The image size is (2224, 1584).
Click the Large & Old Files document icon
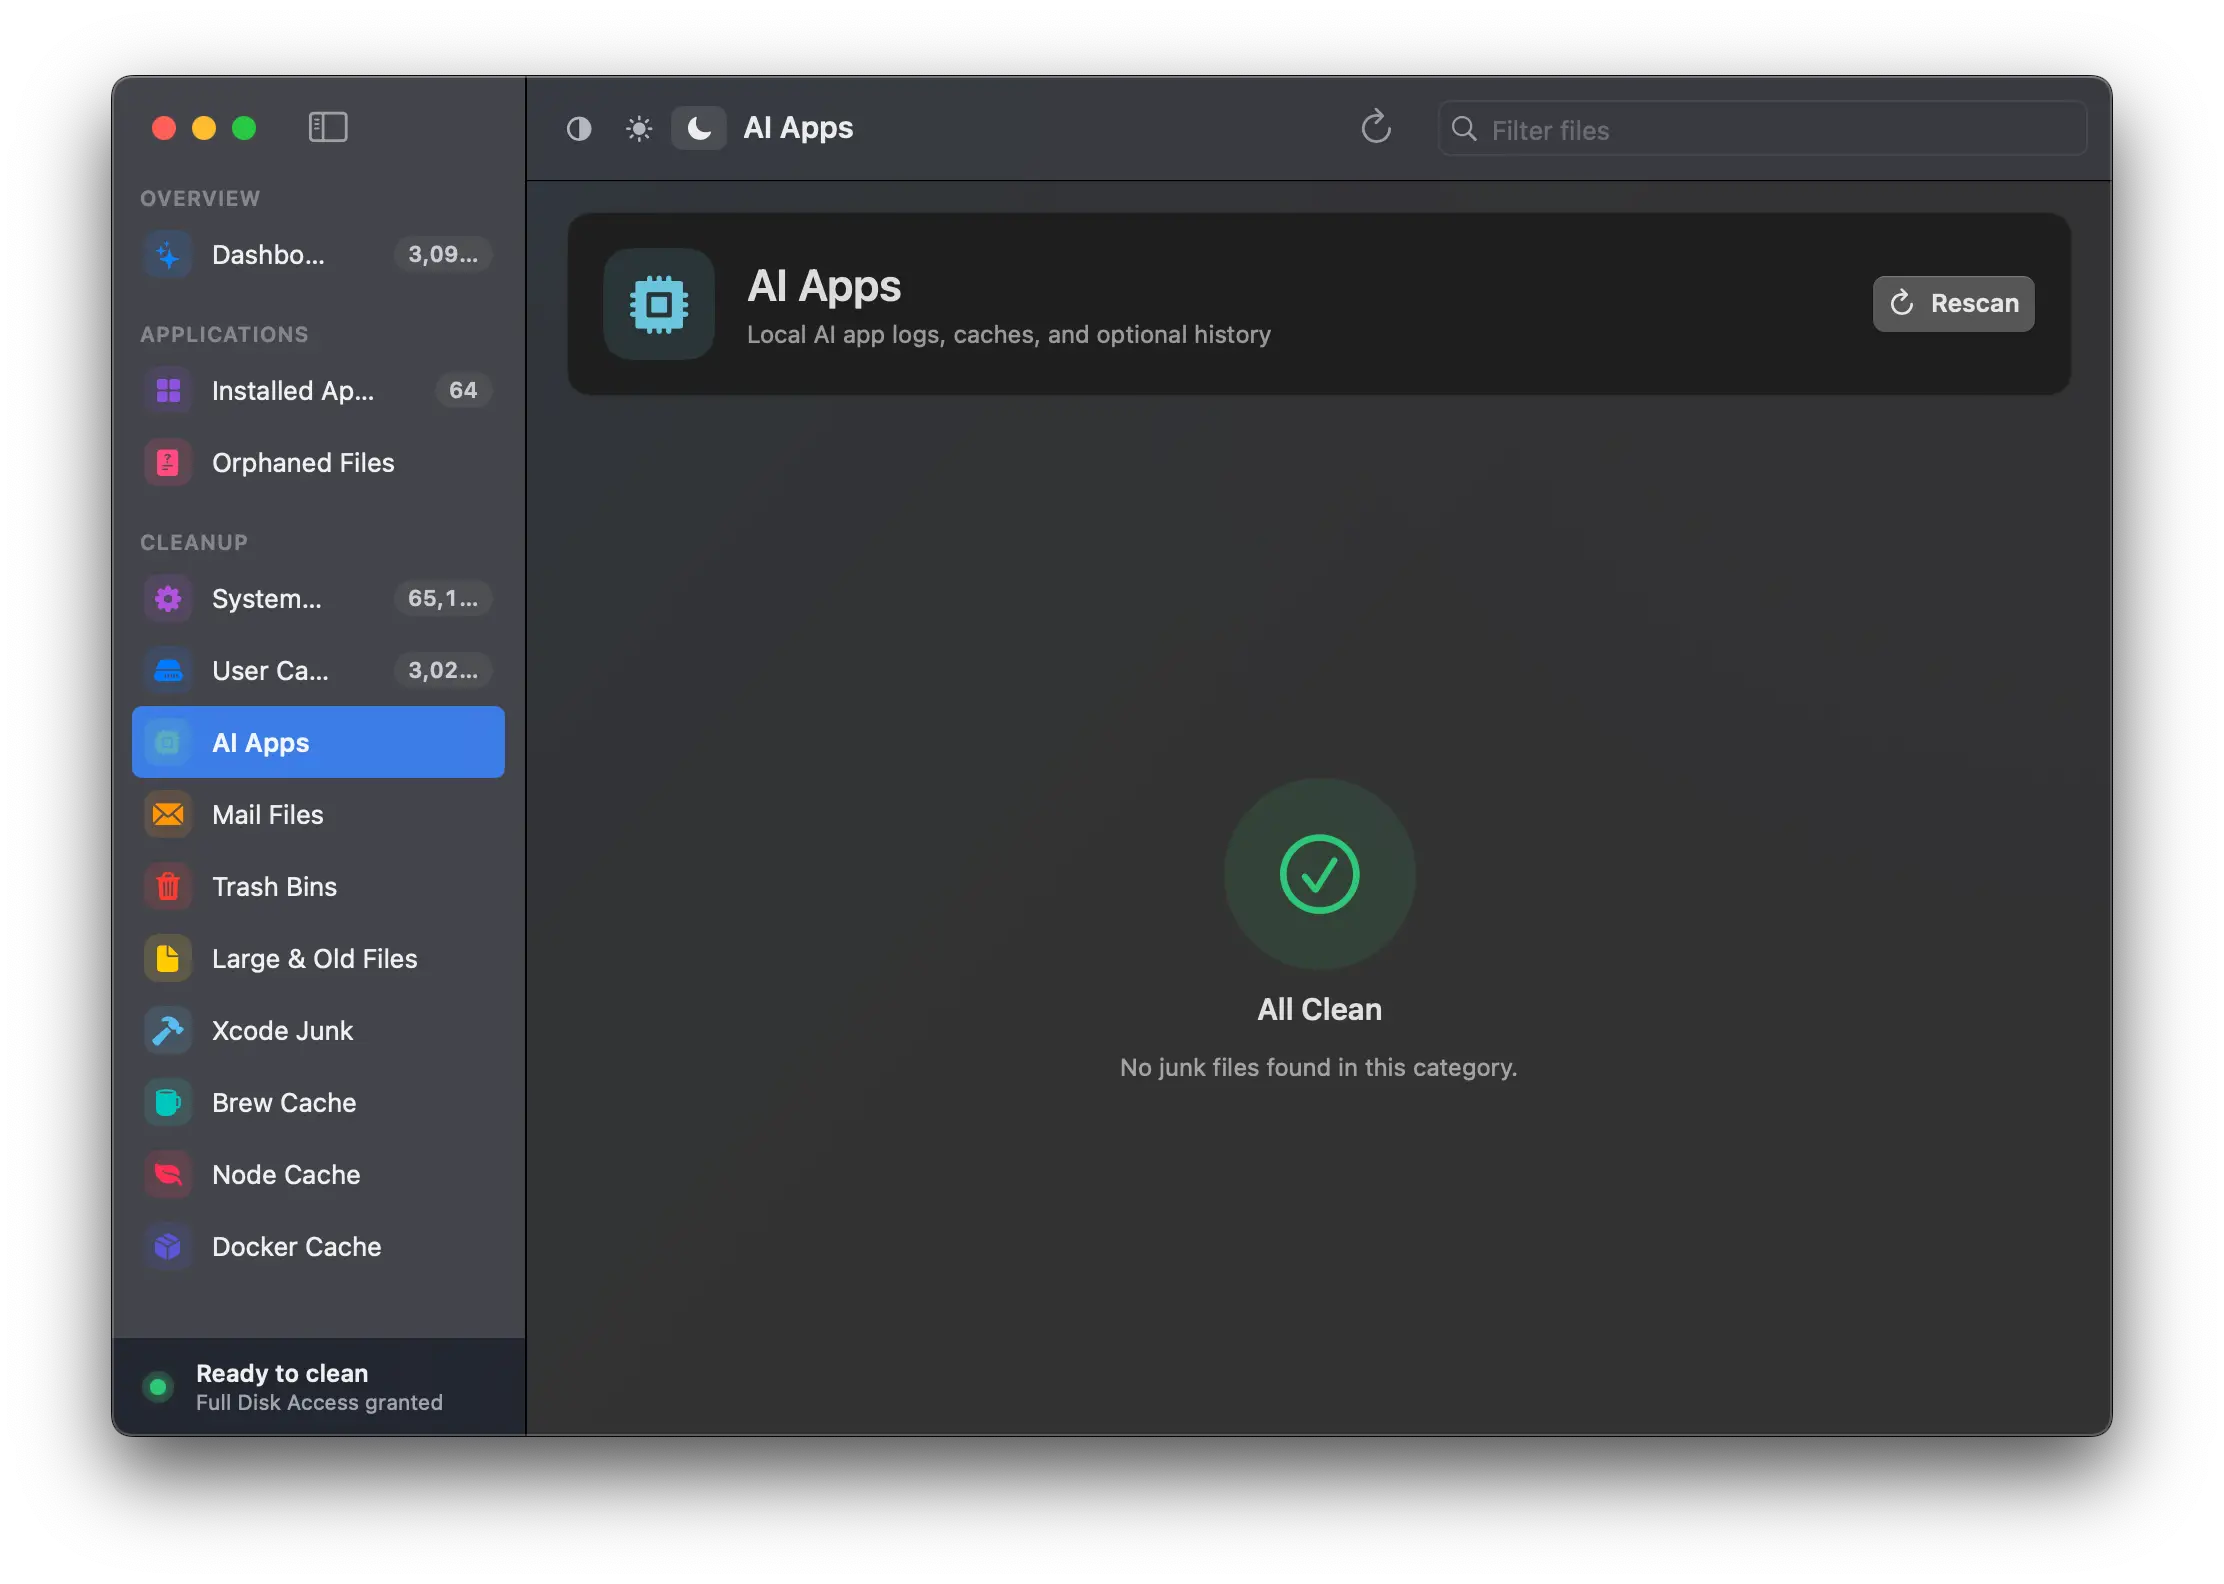(168, 959)
